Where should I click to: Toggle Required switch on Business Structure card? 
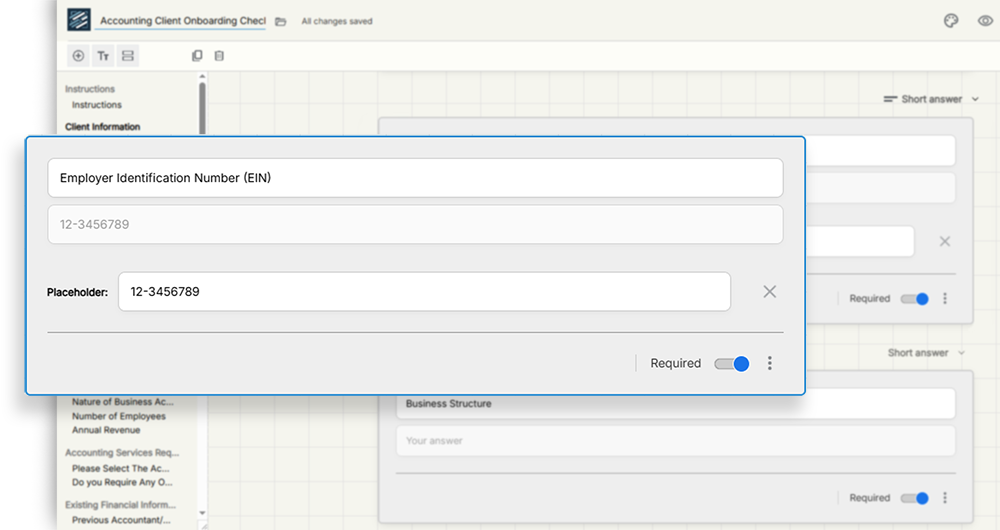coord(915,498)
